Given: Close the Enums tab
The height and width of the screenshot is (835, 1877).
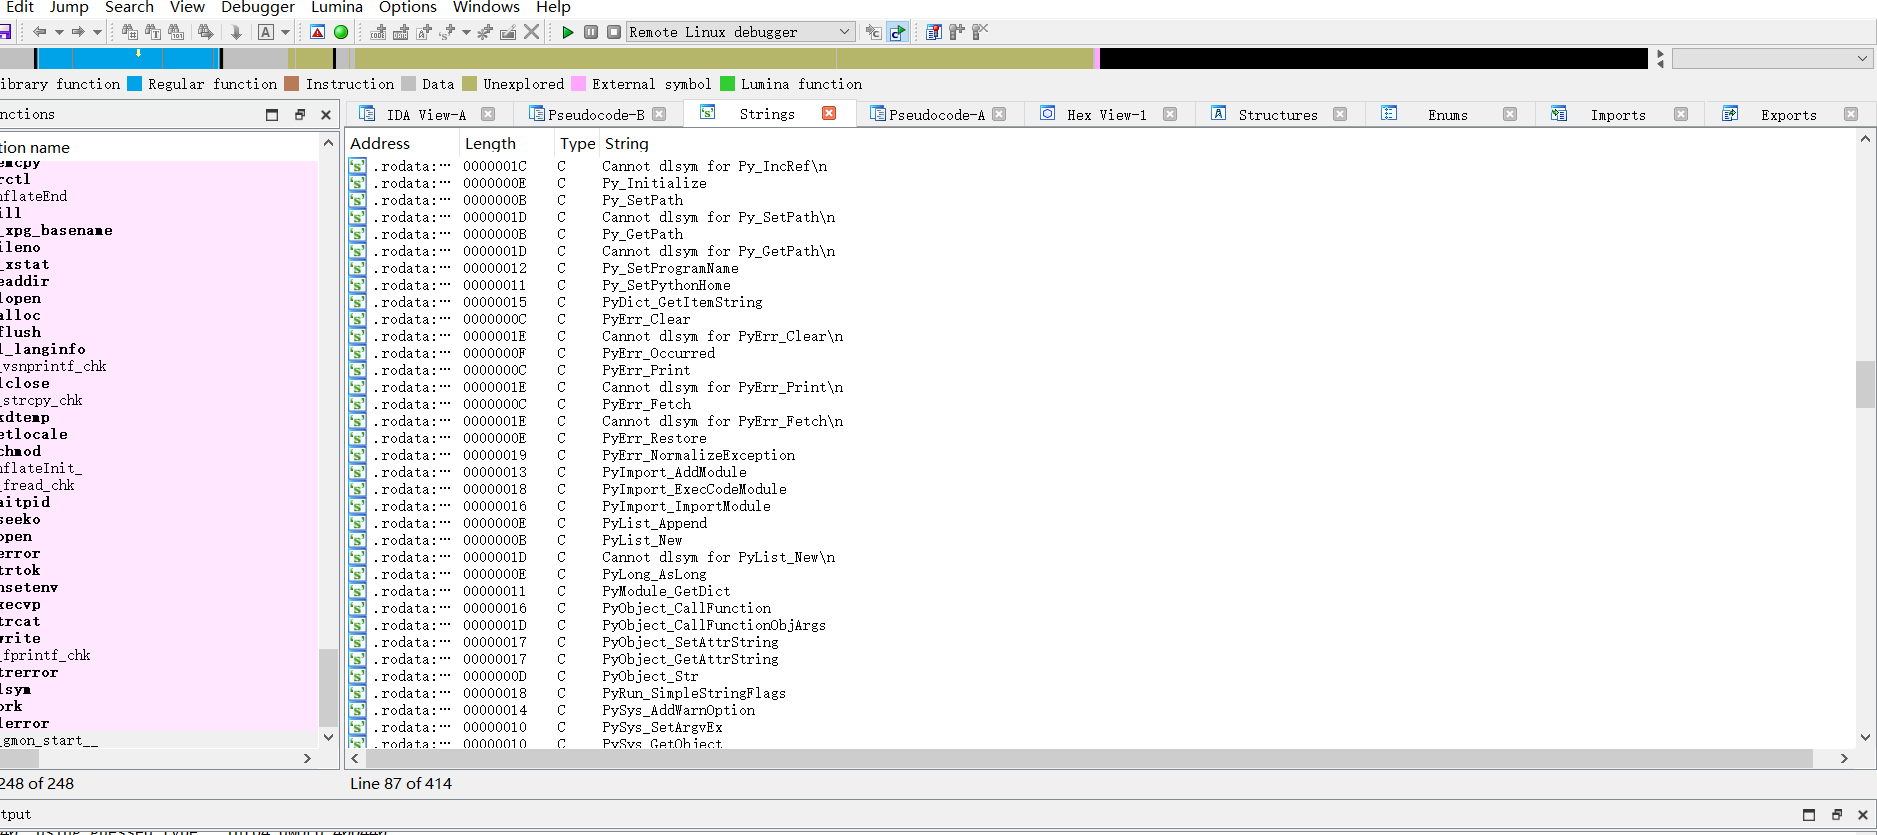Looking at the screenshot, I should pyautogui.click(x=1510, y=115).
